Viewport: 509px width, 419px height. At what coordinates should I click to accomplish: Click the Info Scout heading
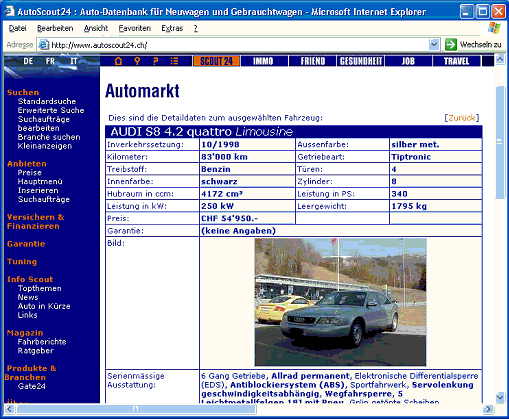tap(30, 279)
